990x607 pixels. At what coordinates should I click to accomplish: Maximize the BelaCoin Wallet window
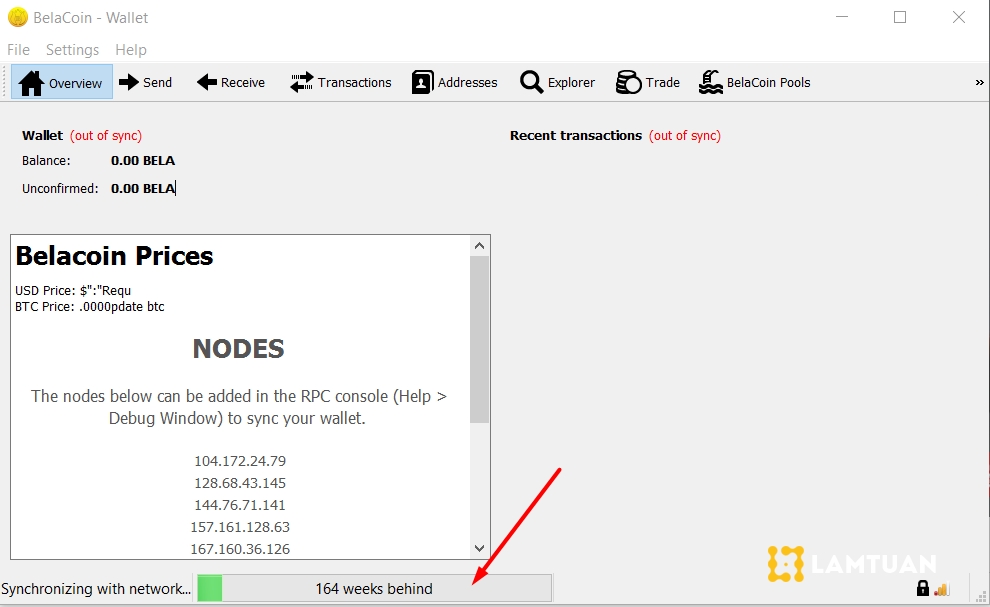click(x=900, y=17)
